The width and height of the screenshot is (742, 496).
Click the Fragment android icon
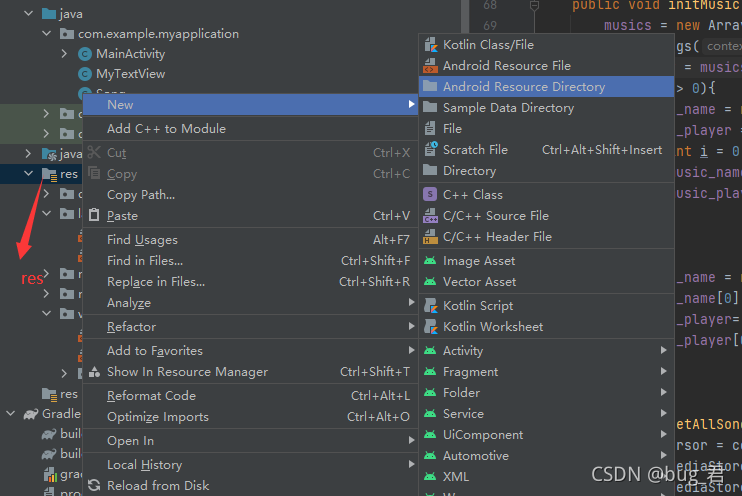(430, 372)
